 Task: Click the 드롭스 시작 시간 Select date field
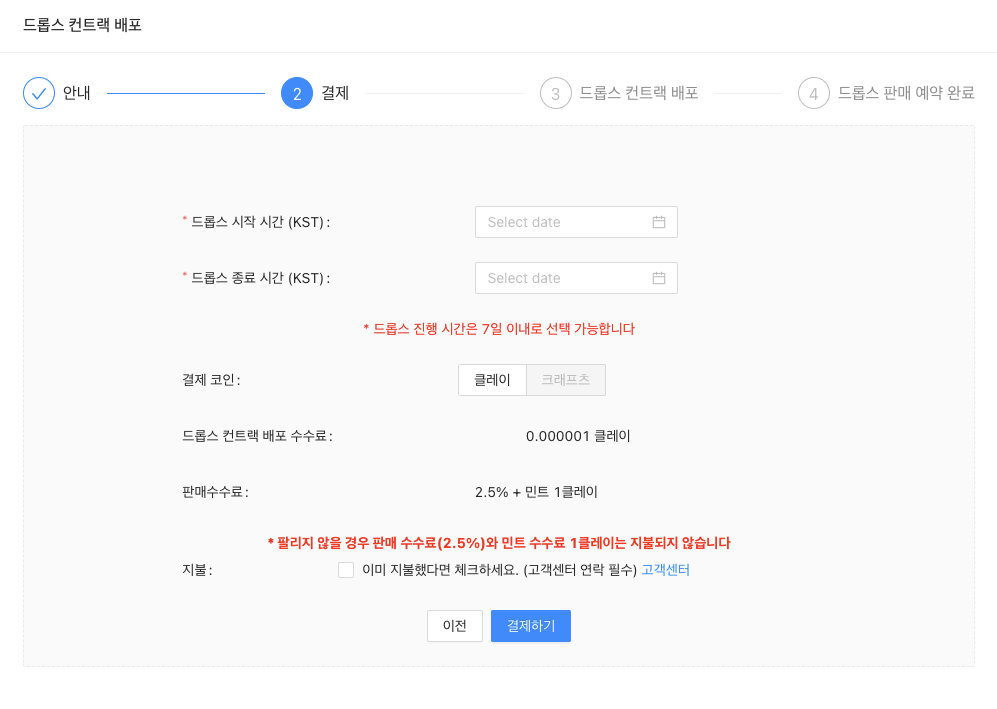coord(576,222)
